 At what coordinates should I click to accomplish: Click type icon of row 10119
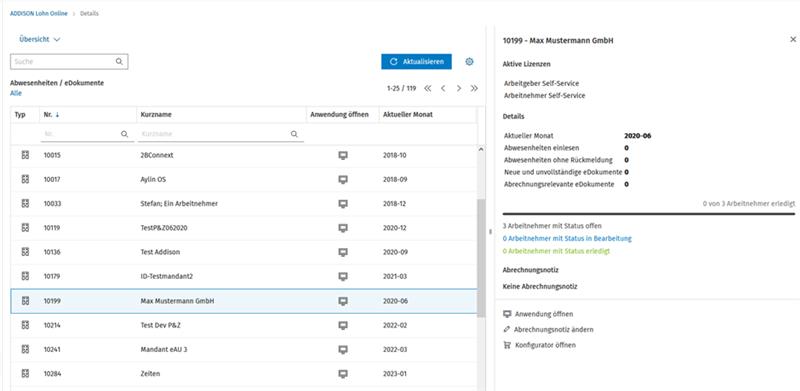click(25, 228)
